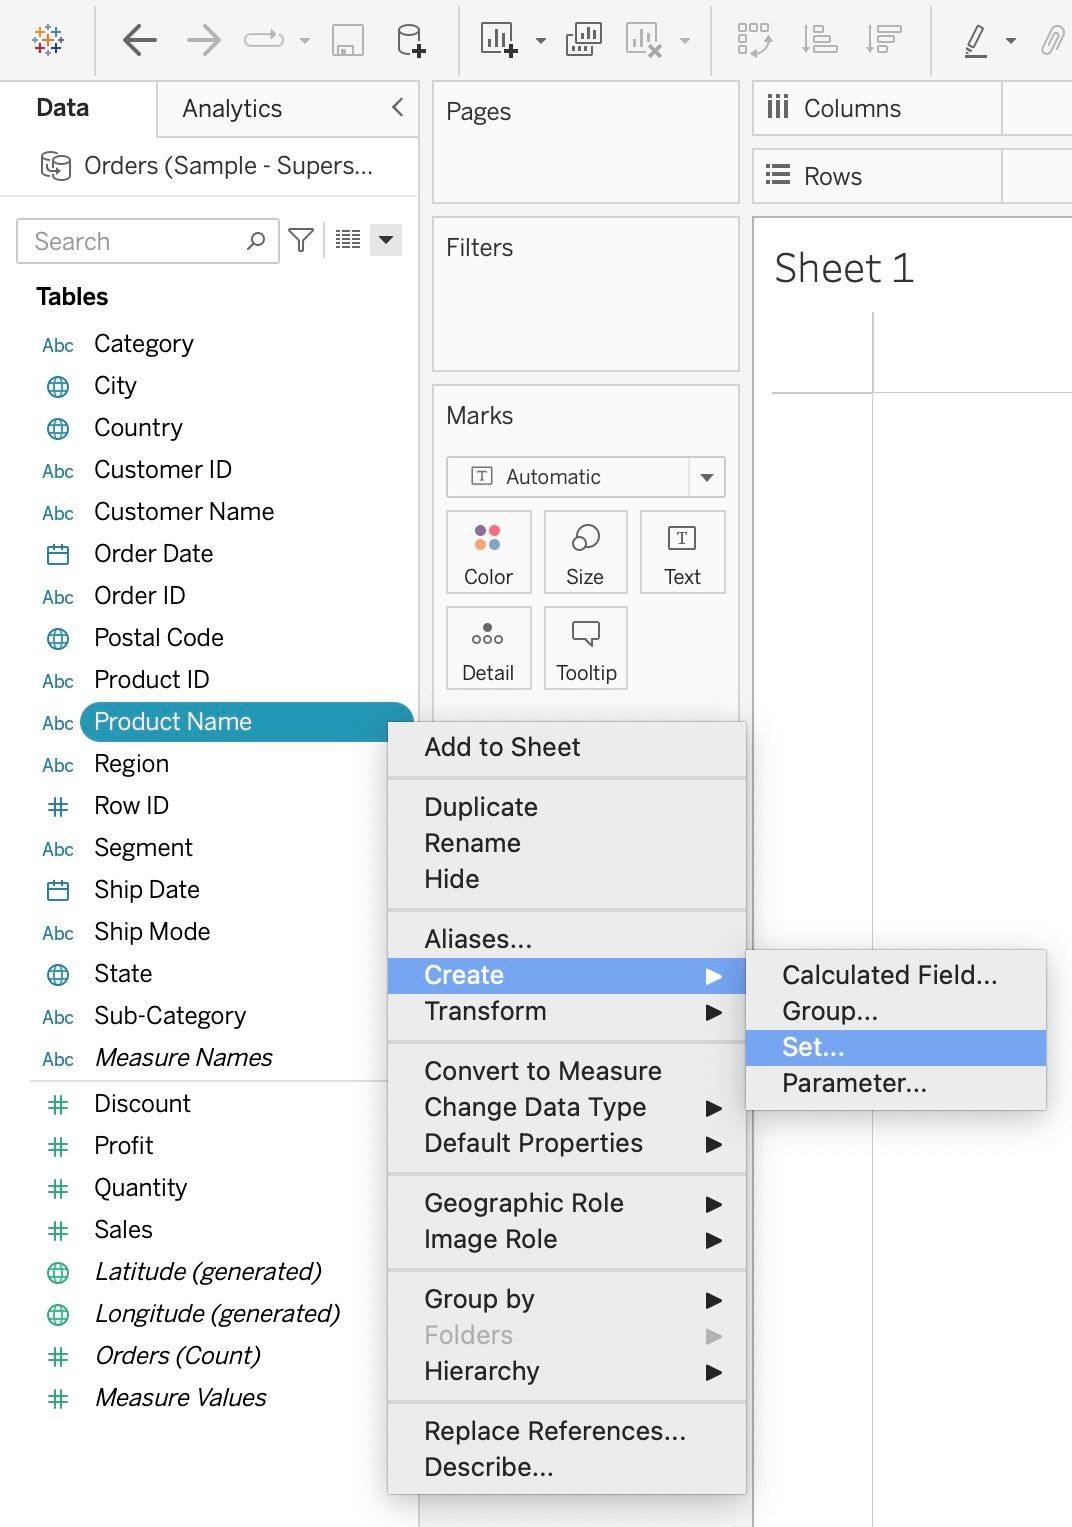Click the Tooltip marks button

point(586,648)
